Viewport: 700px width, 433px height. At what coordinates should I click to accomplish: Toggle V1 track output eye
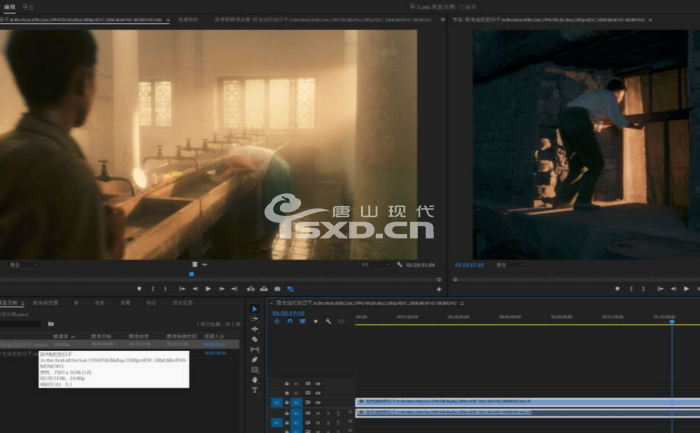(318, 403)
